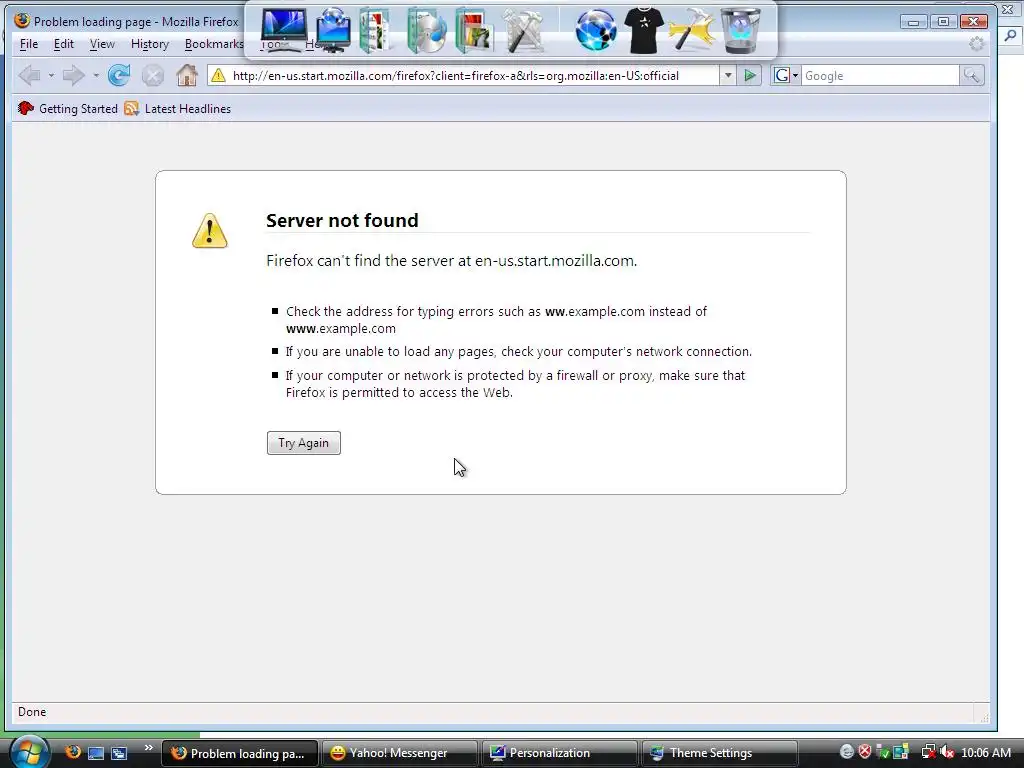Viewport: 1024px width, 768px height.
Task: Open the crossed hammer and wrench dock icon
Action: coord(524,30)
